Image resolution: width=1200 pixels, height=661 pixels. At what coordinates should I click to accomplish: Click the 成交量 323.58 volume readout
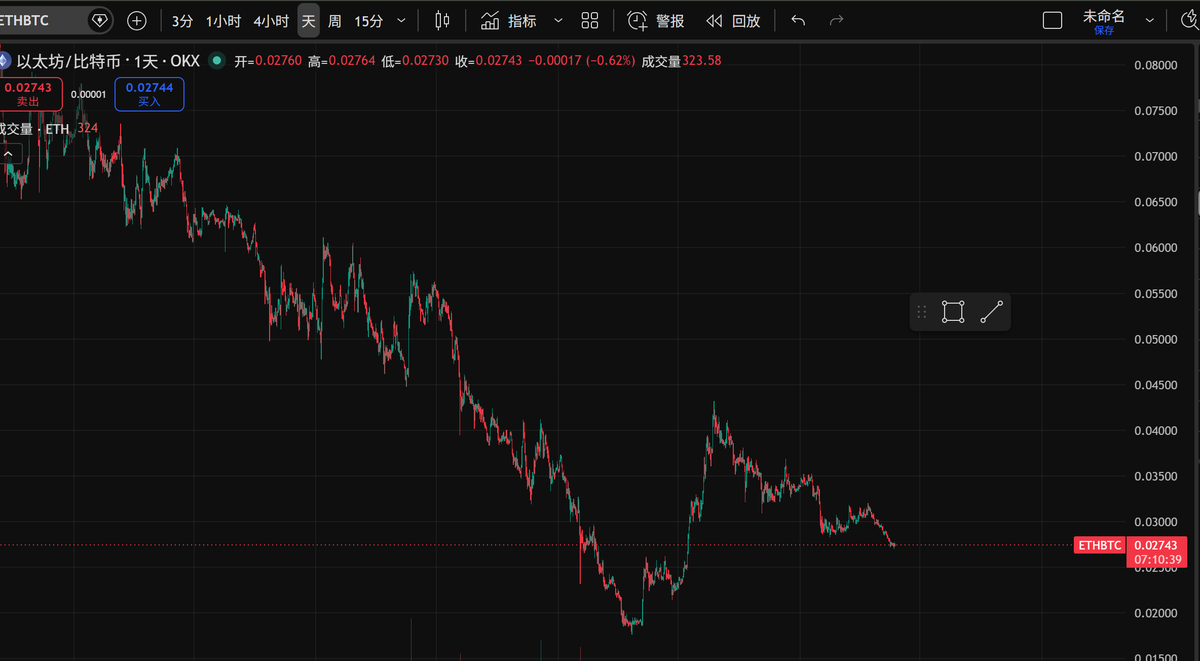681,61
